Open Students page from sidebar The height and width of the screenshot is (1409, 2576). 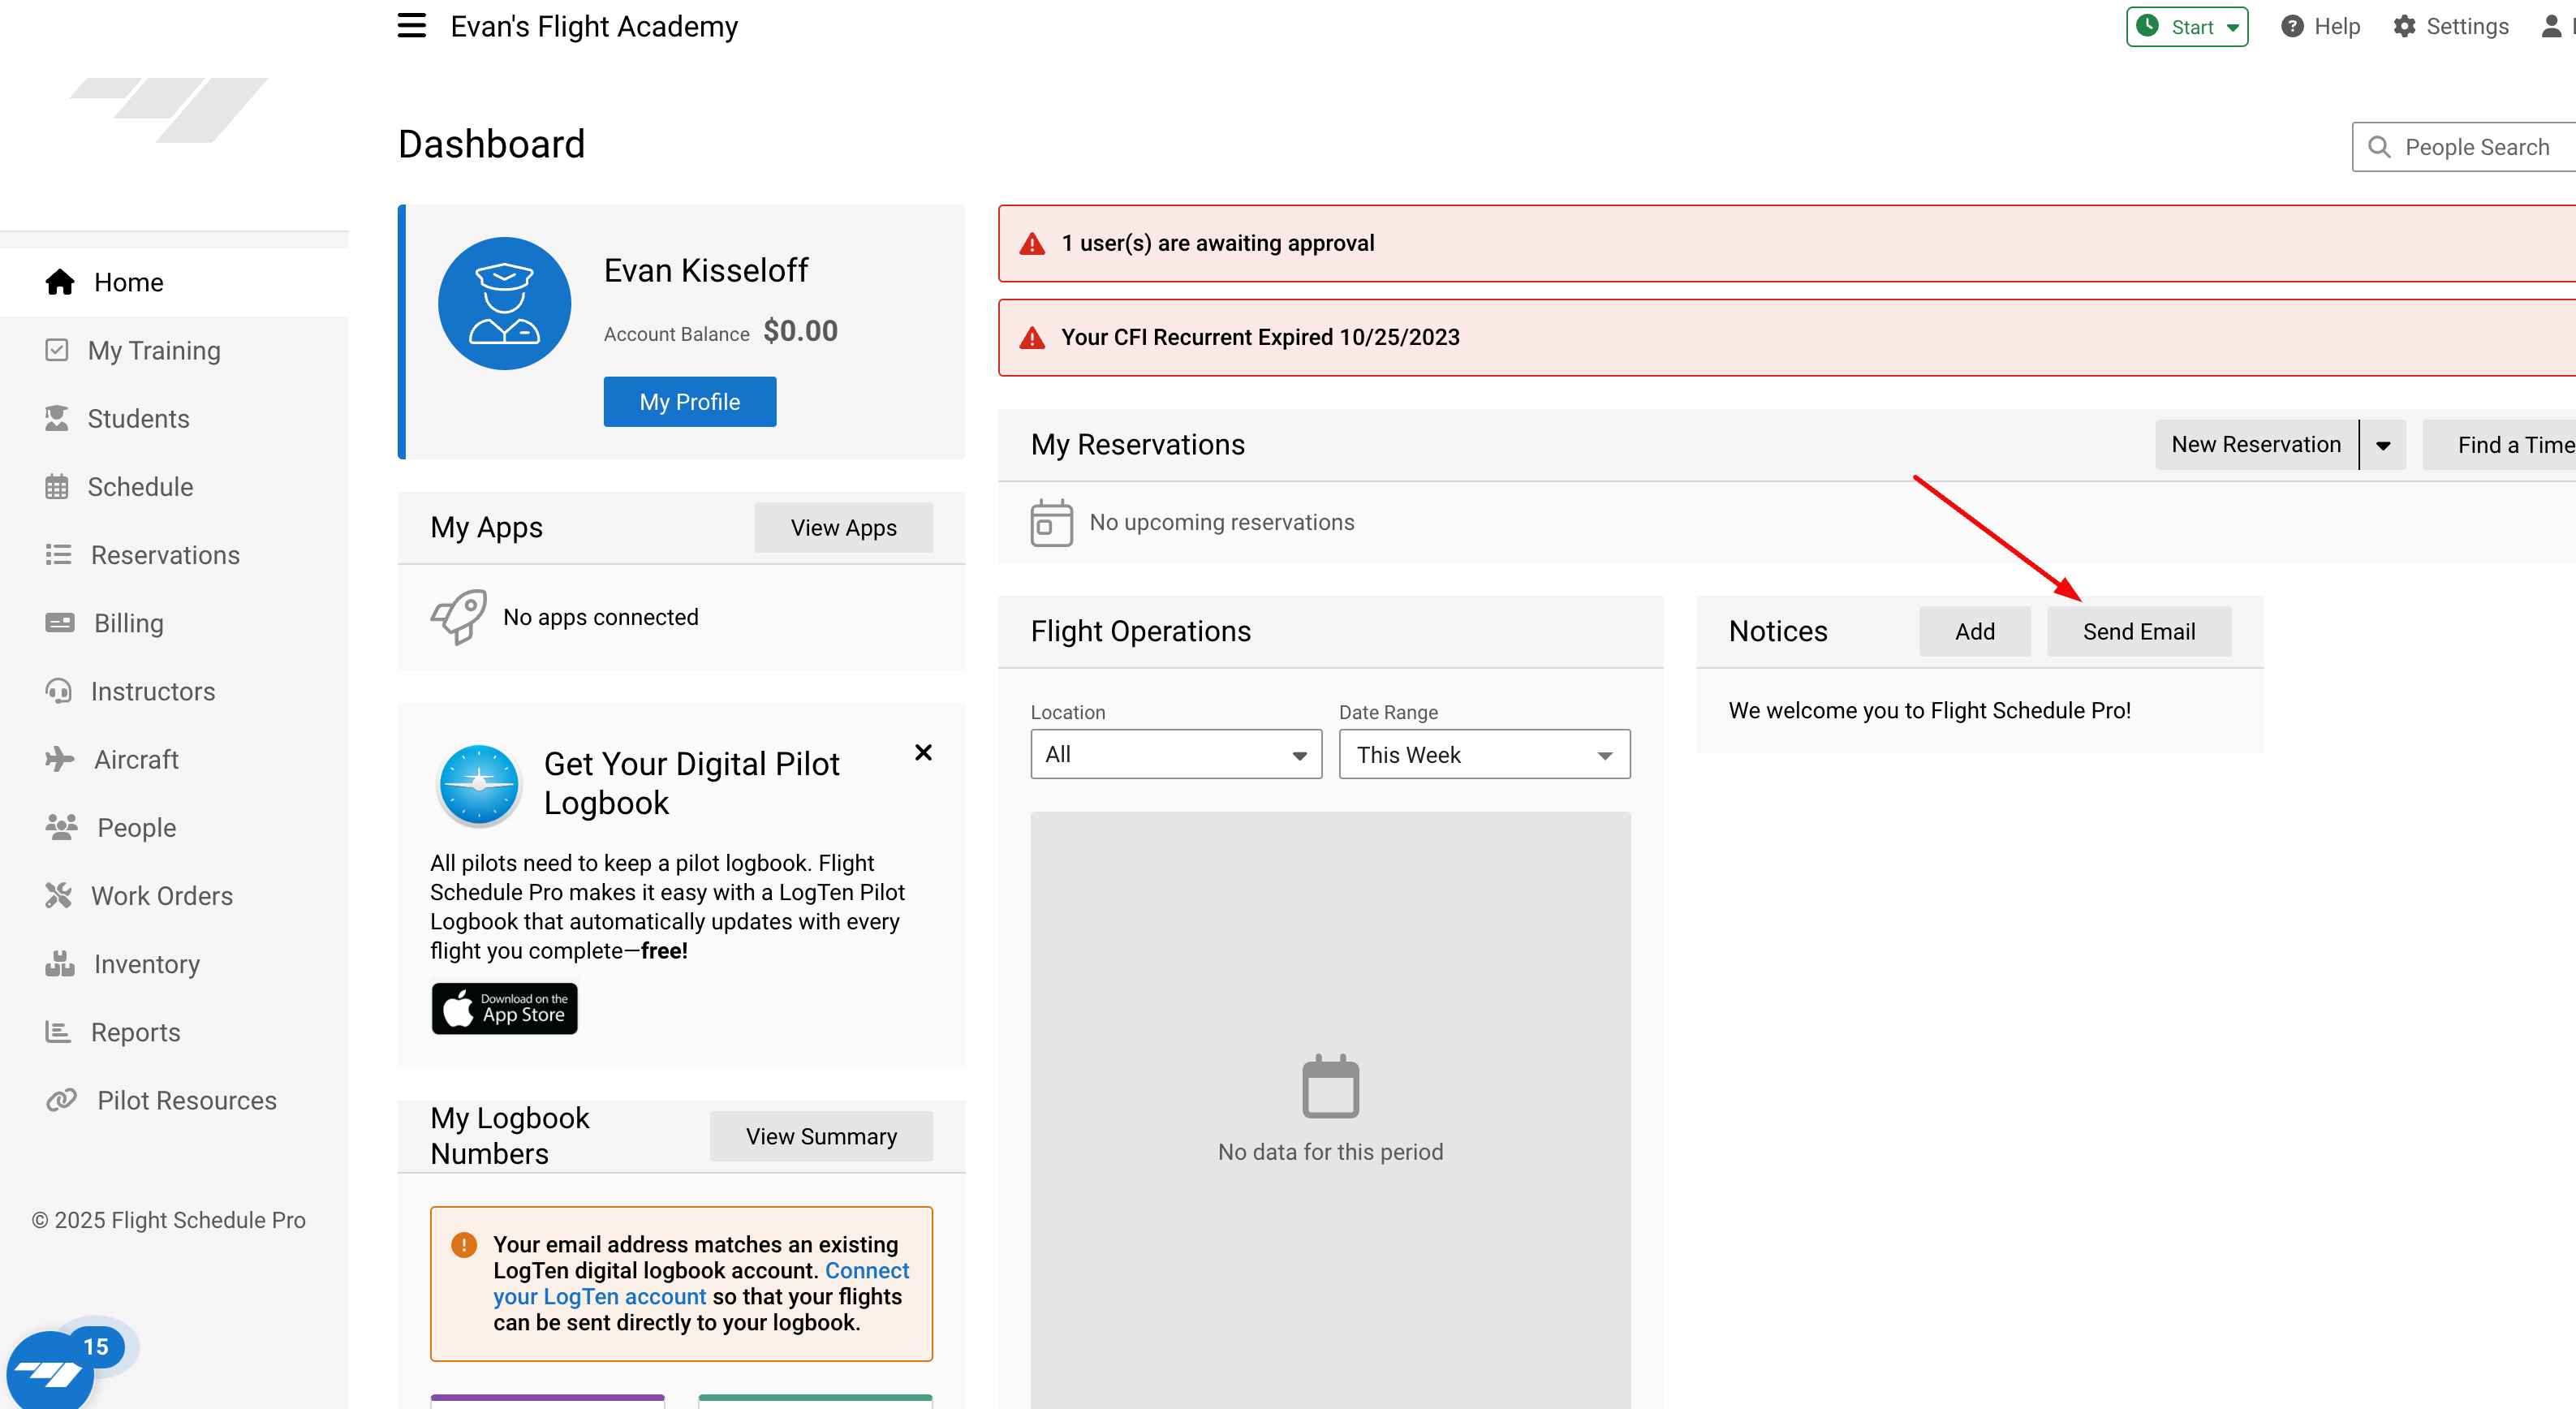(x=174, y=418)
